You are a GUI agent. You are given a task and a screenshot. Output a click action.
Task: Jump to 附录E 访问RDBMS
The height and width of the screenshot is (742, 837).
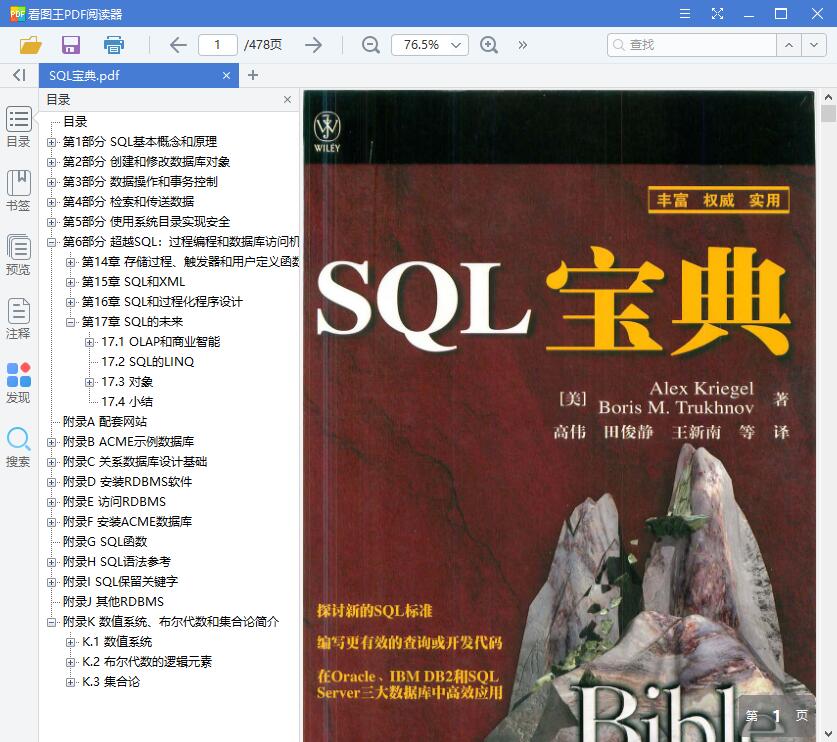coord(114,502)
